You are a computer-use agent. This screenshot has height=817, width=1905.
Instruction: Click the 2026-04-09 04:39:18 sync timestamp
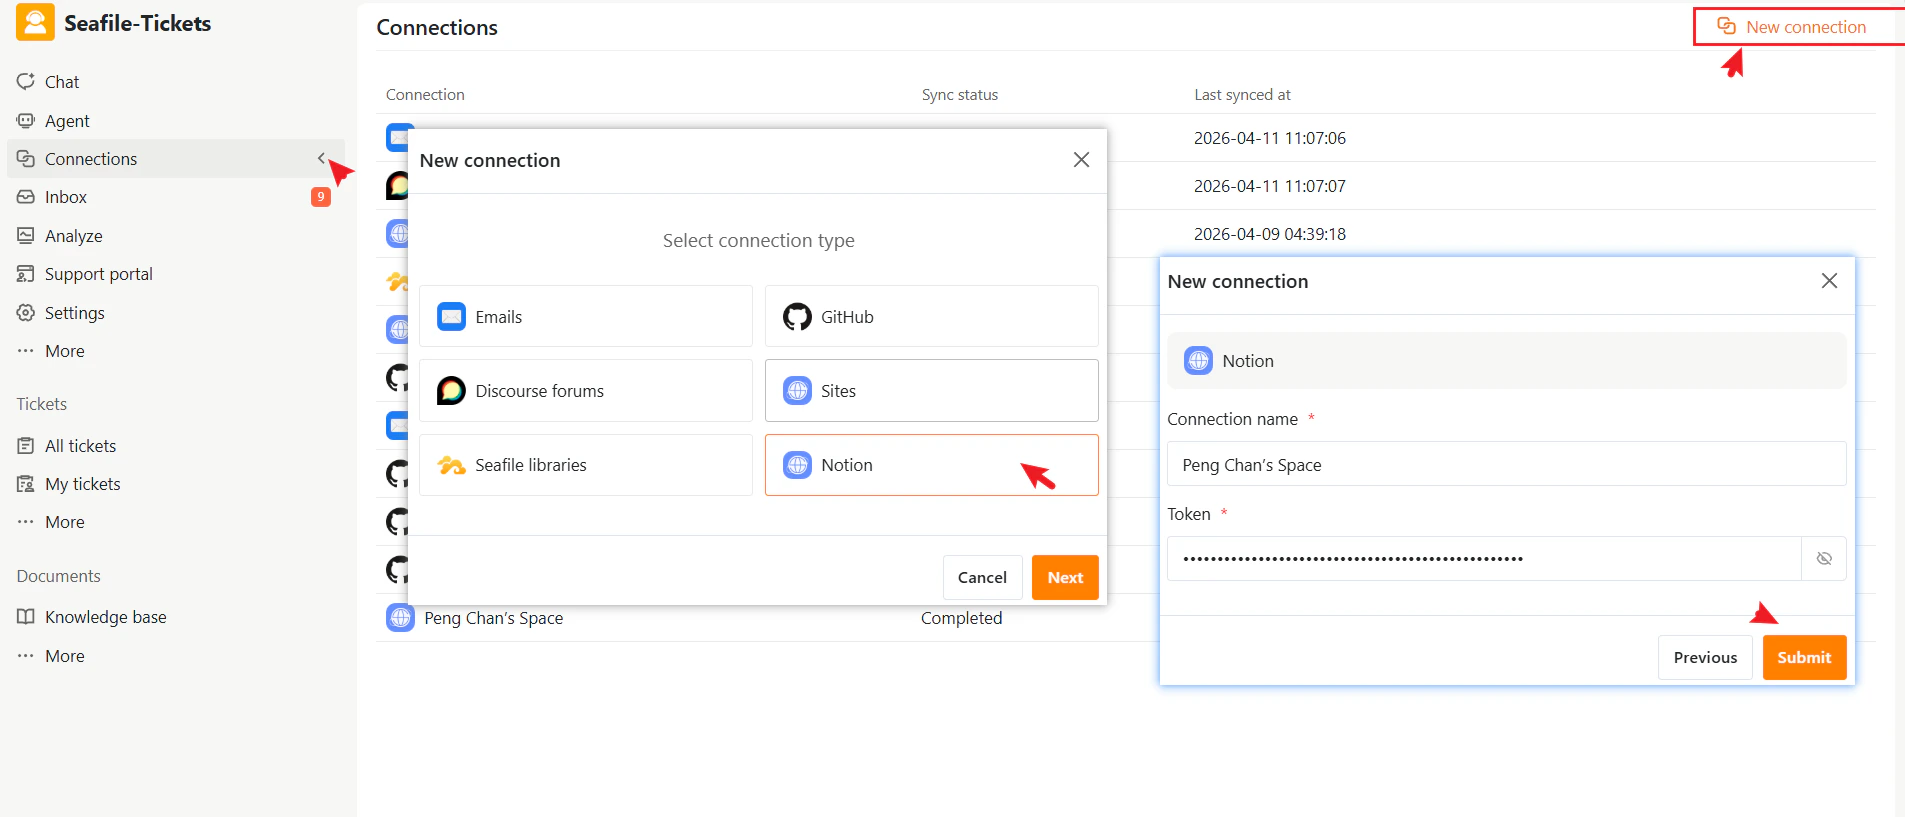coord(1270,234)
